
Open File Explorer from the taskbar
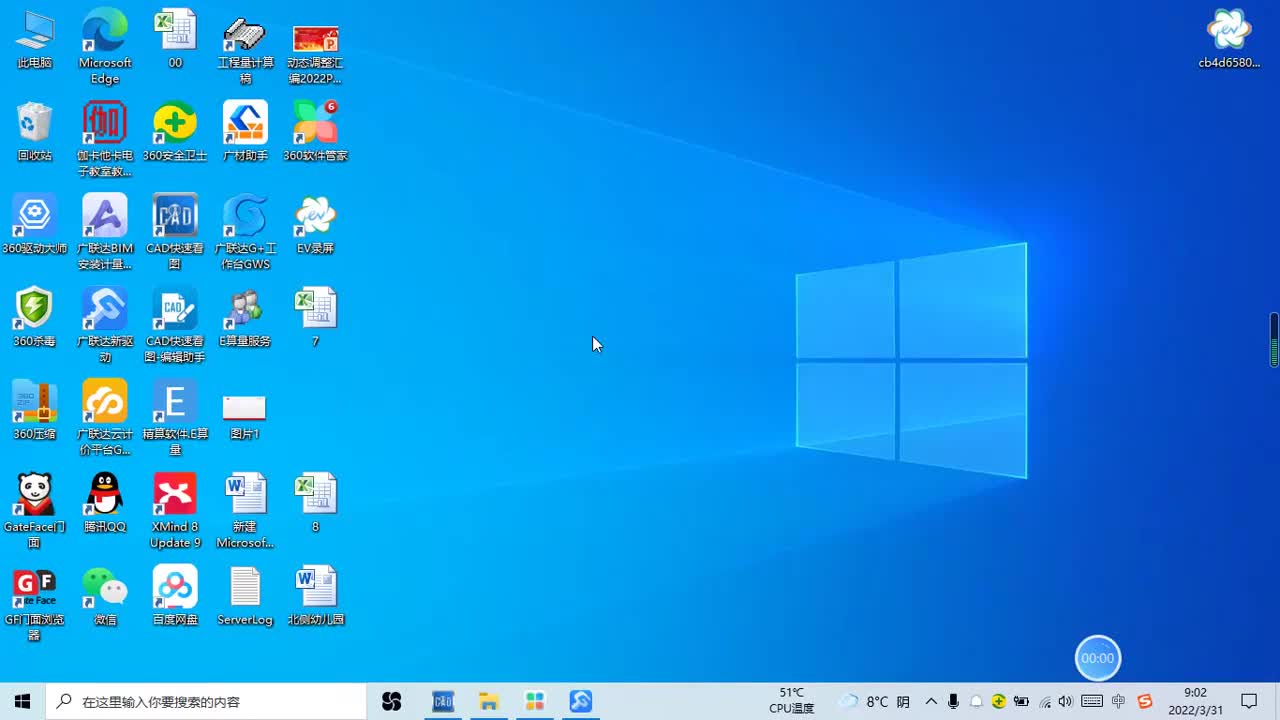click(489, 701)
